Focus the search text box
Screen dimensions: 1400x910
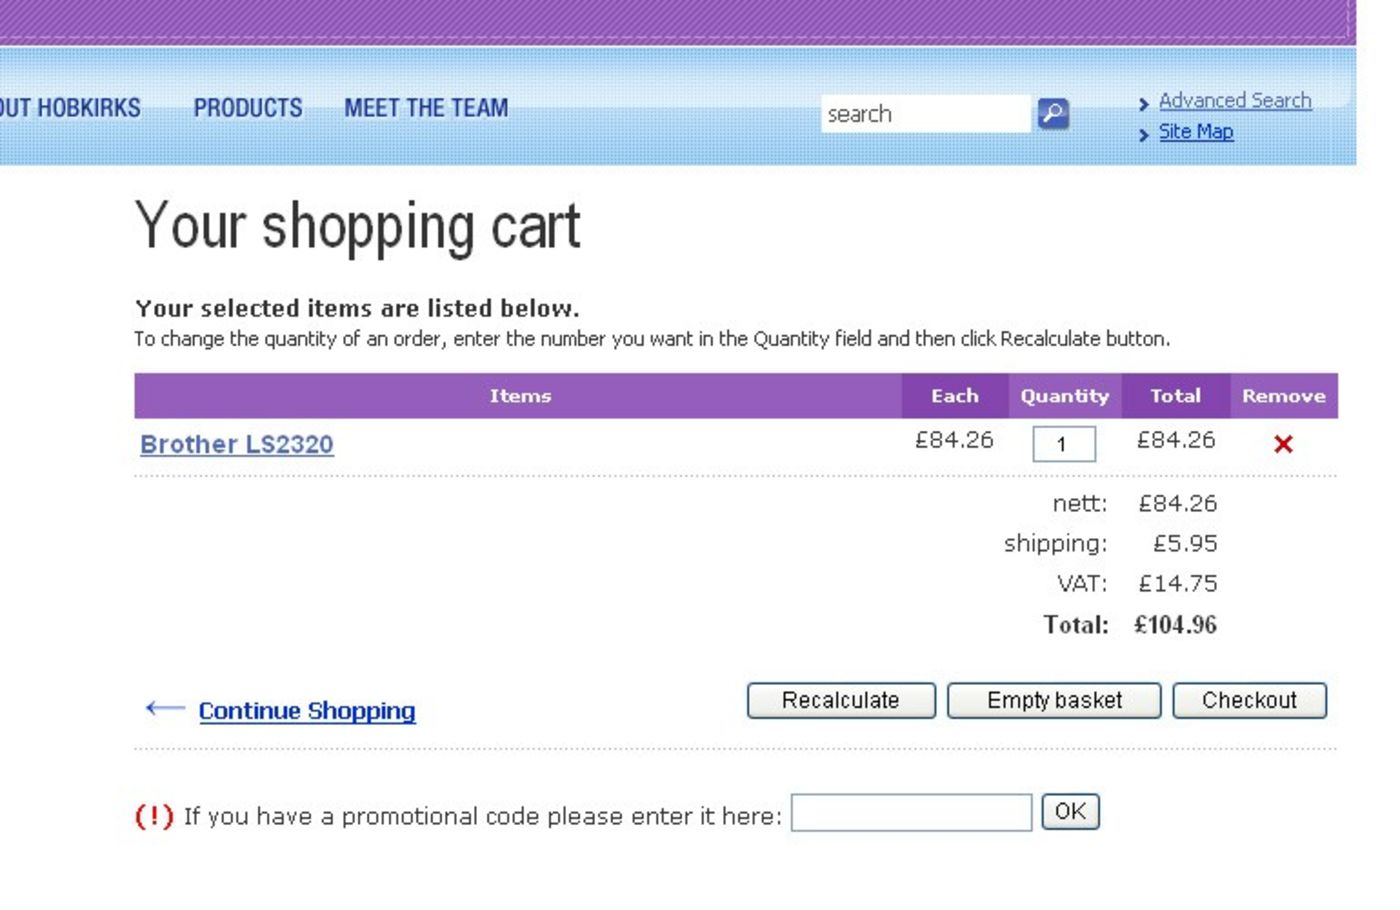pos(924,114)
